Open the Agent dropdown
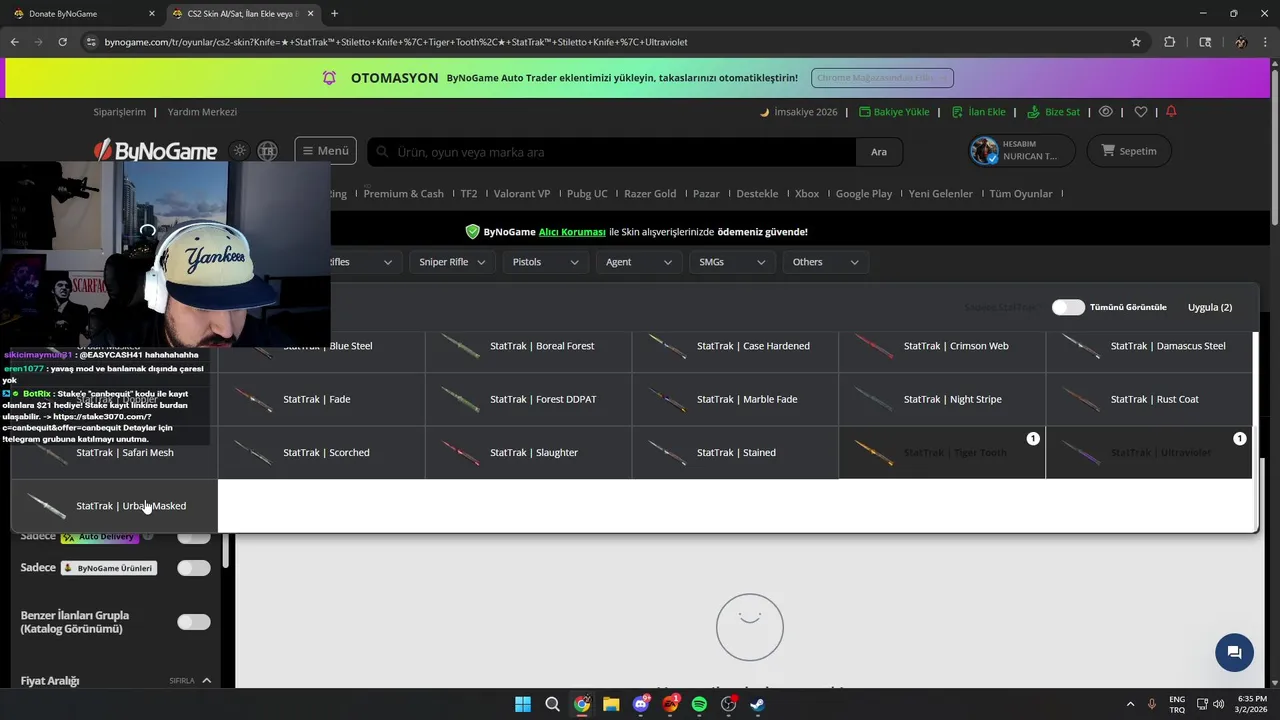1280x720 pixels. coord(638,262)
